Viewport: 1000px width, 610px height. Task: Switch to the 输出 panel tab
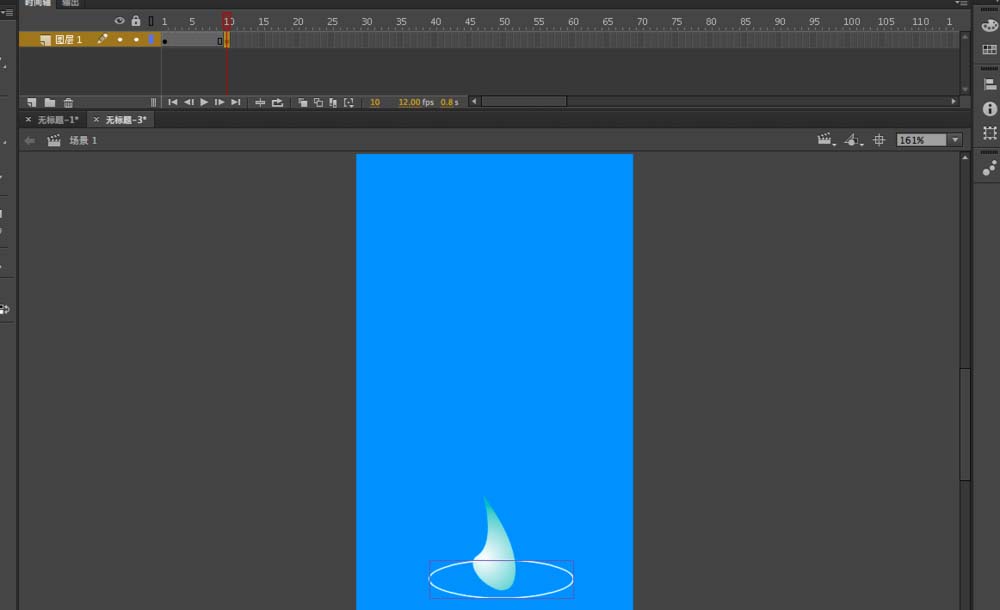tap(71, 3)
